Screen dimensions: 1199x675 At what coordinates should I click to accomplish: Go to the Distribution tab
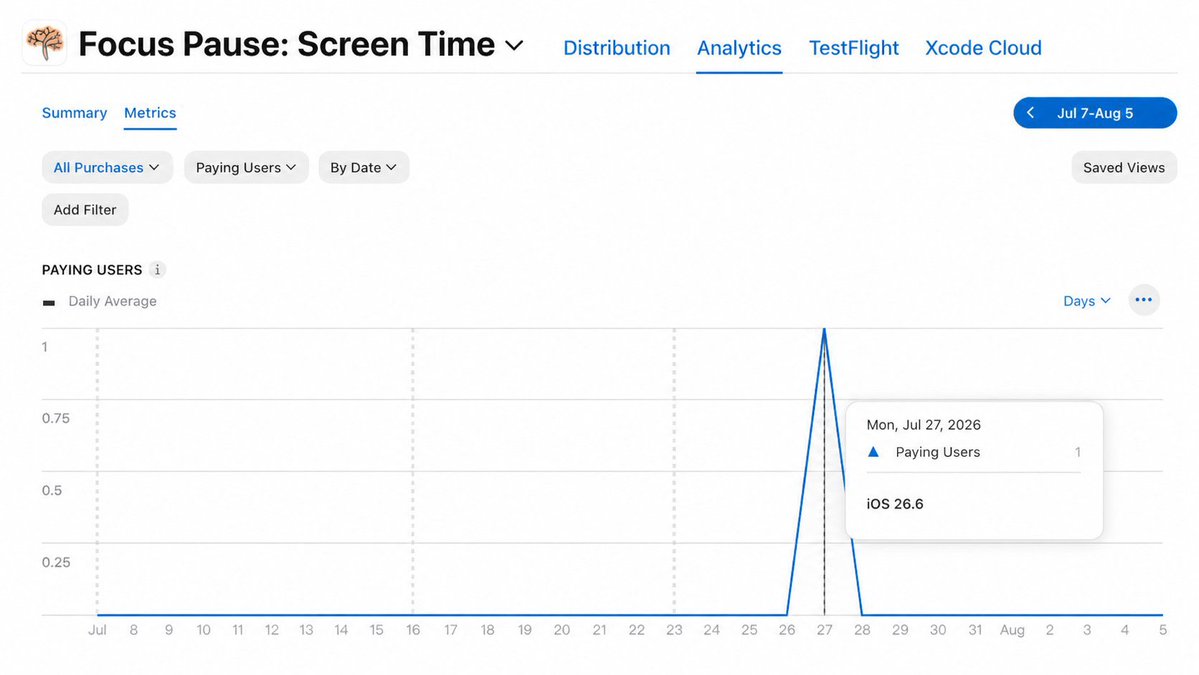[x=616, y=48]
